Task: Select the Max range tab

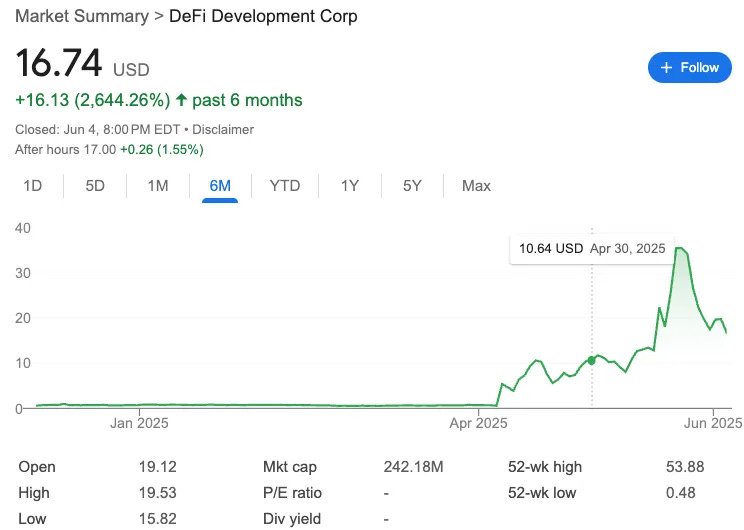Action: [476, 186]
